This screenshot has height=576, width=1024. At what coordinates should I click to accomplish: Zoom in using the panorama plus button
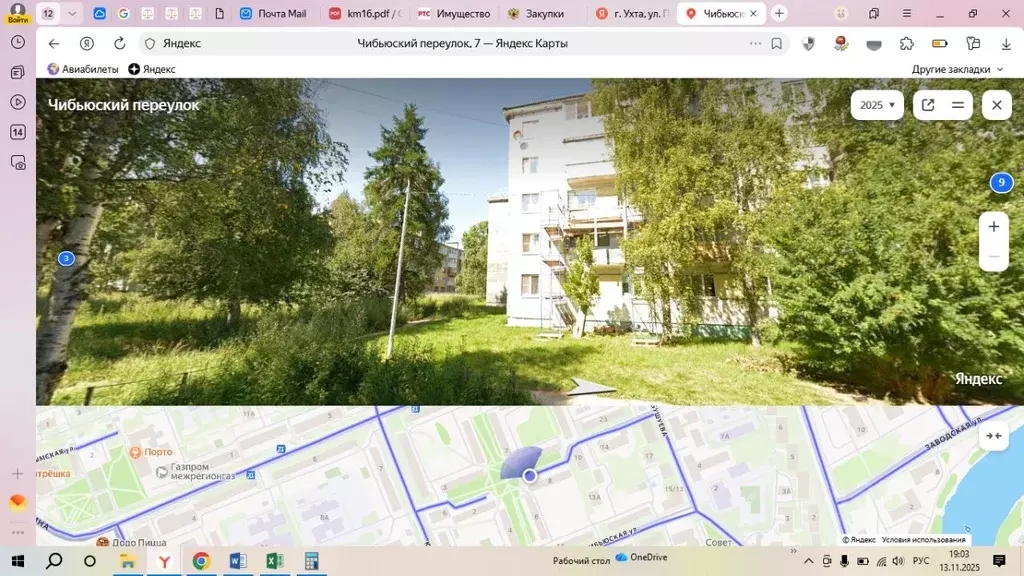[993, 226]
